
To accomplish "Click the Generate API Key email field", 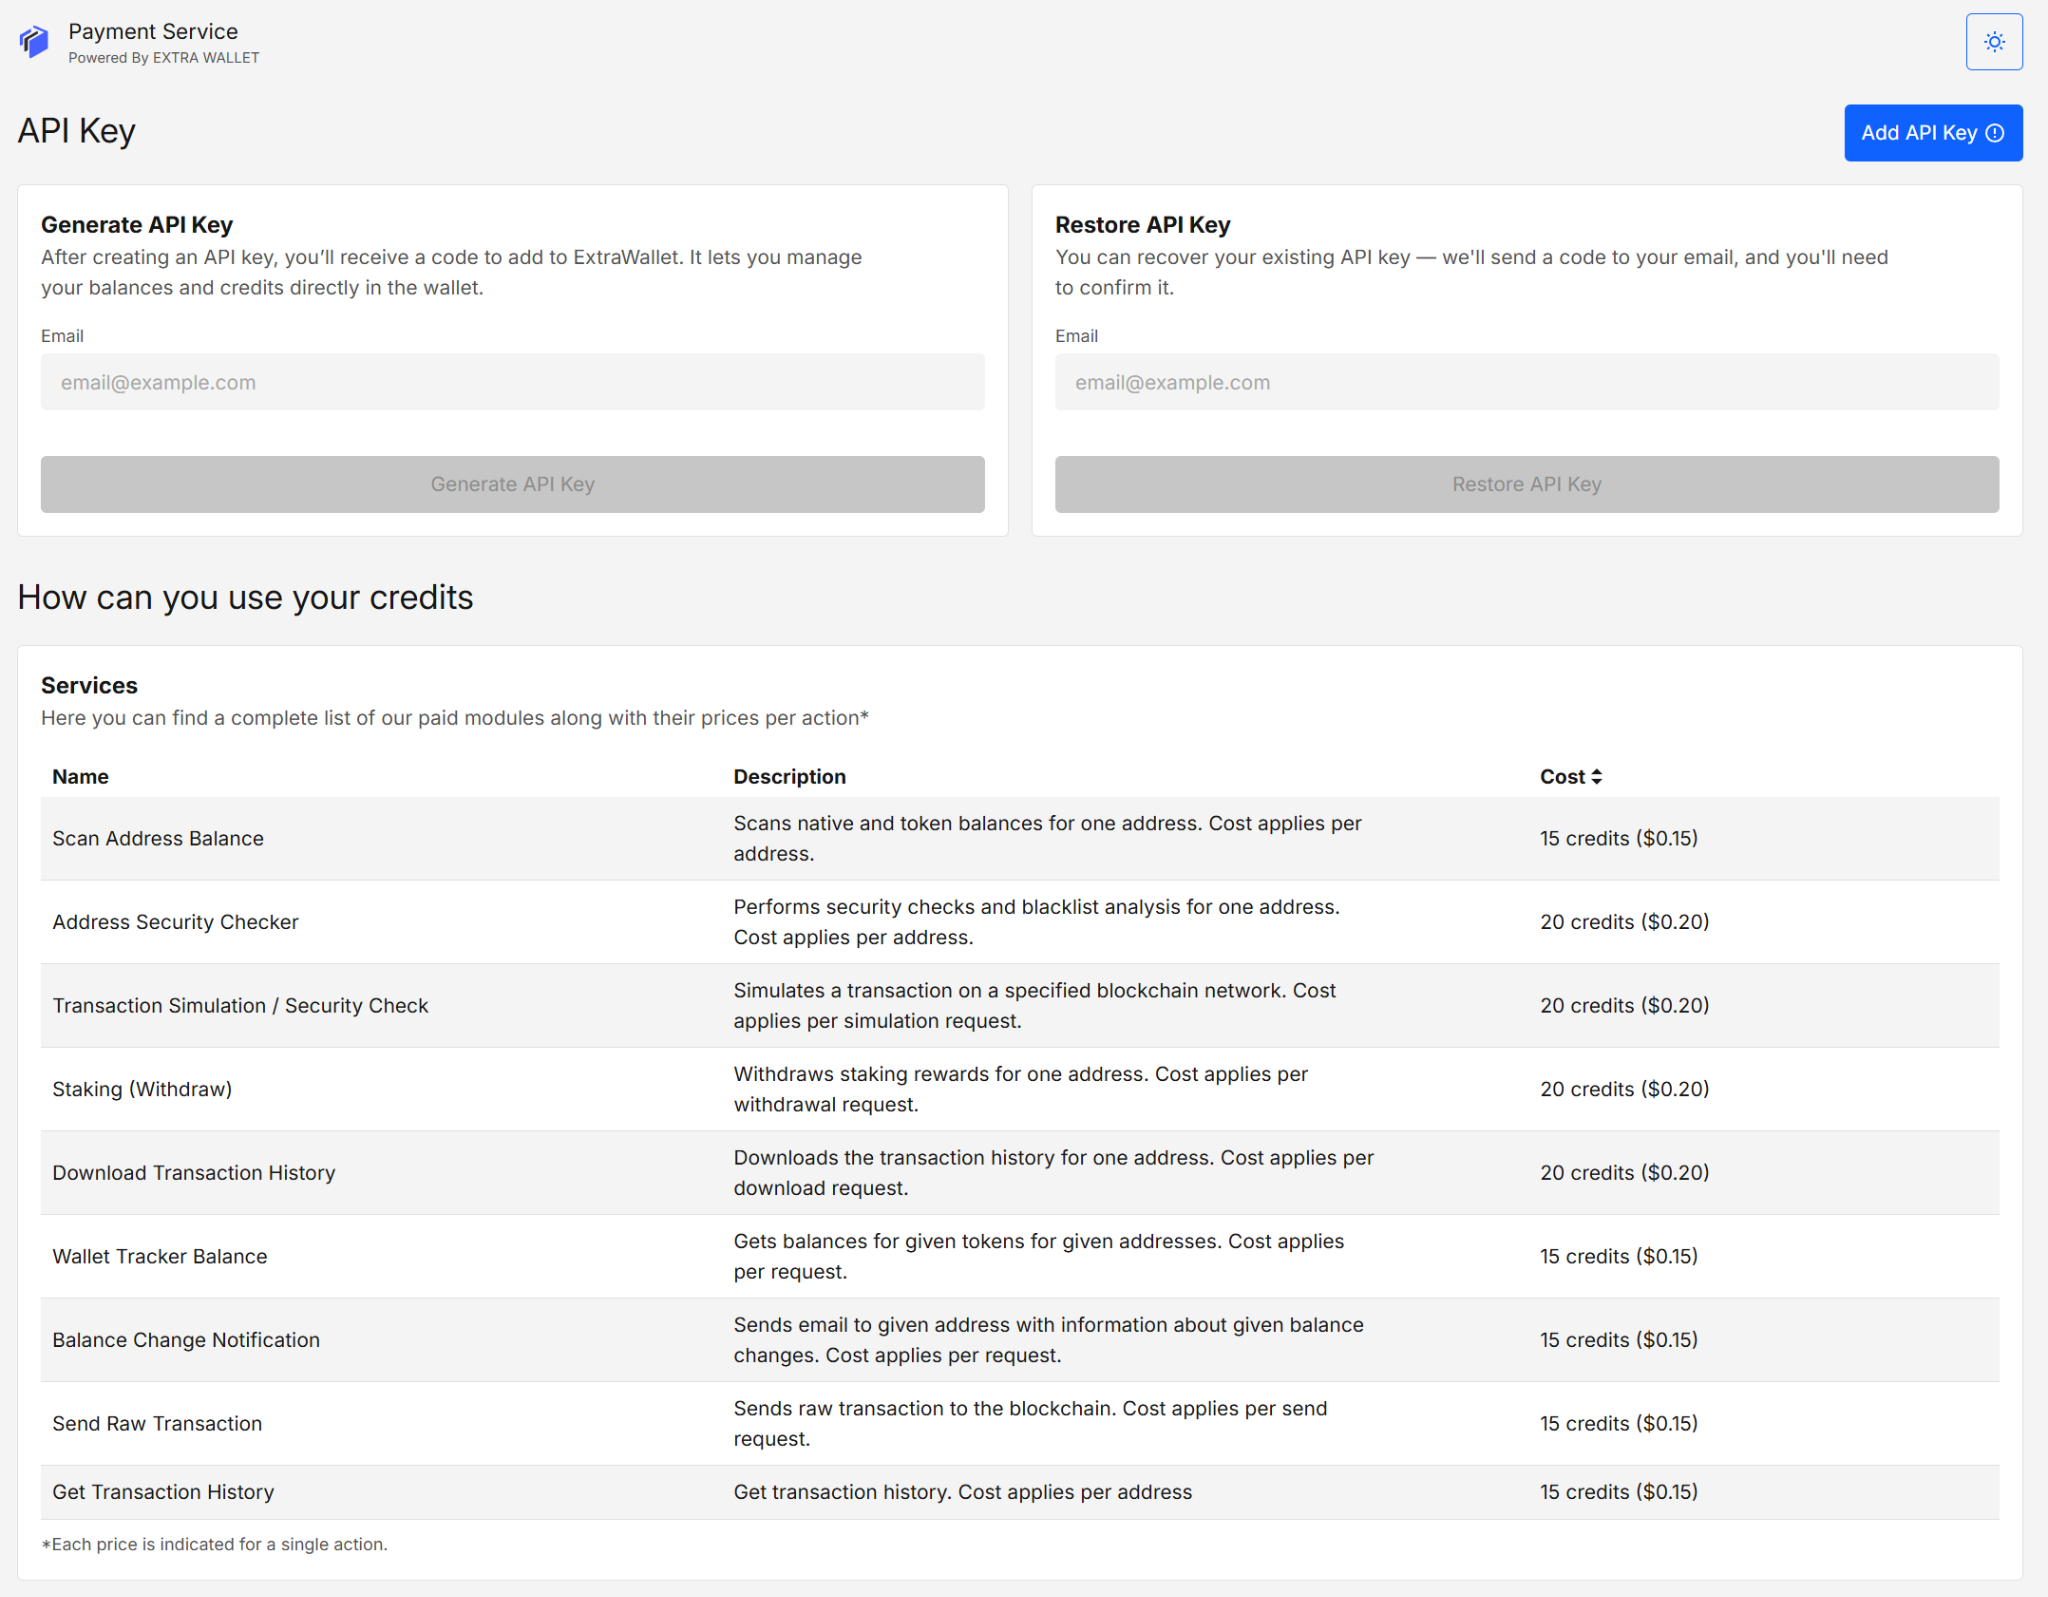I will click(512, 382).
